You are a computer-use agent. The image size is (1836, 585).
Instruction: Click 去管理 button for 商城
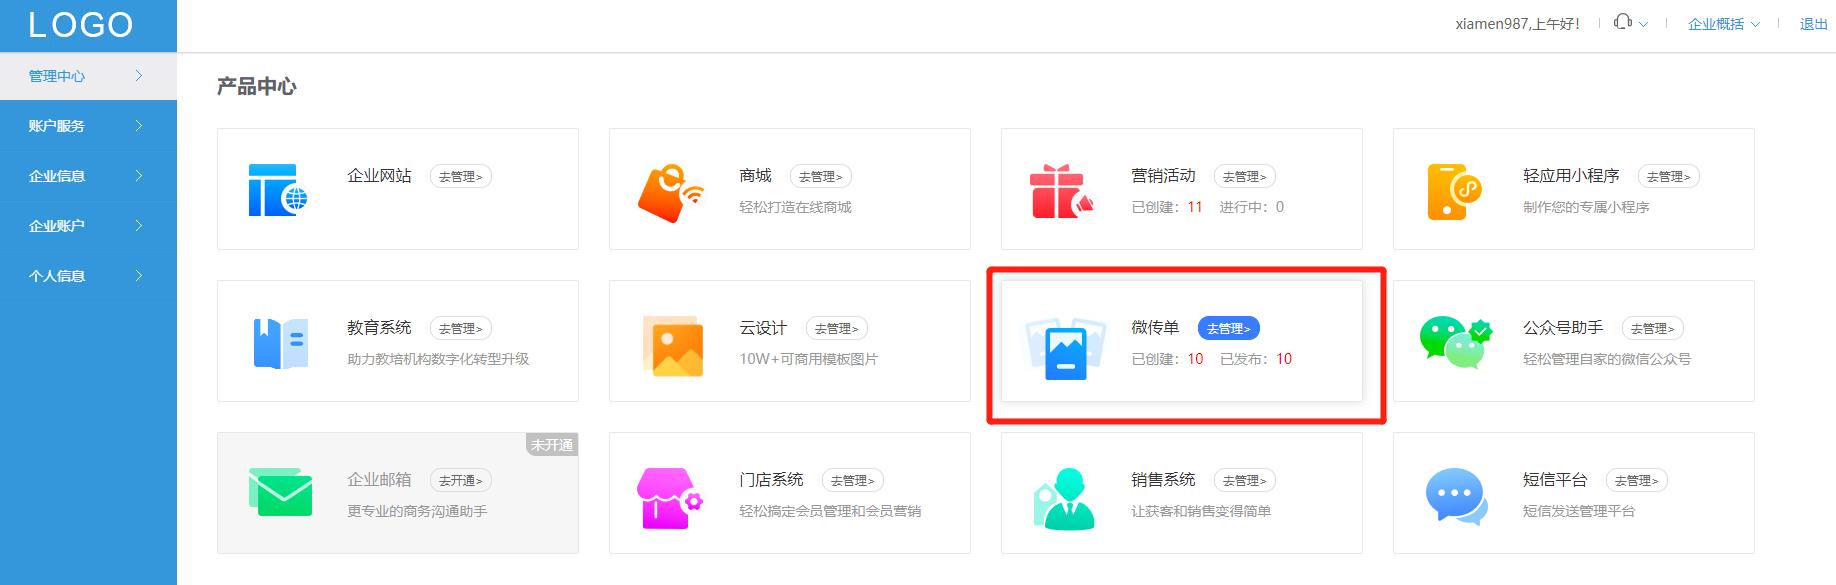tap(820, 176)
